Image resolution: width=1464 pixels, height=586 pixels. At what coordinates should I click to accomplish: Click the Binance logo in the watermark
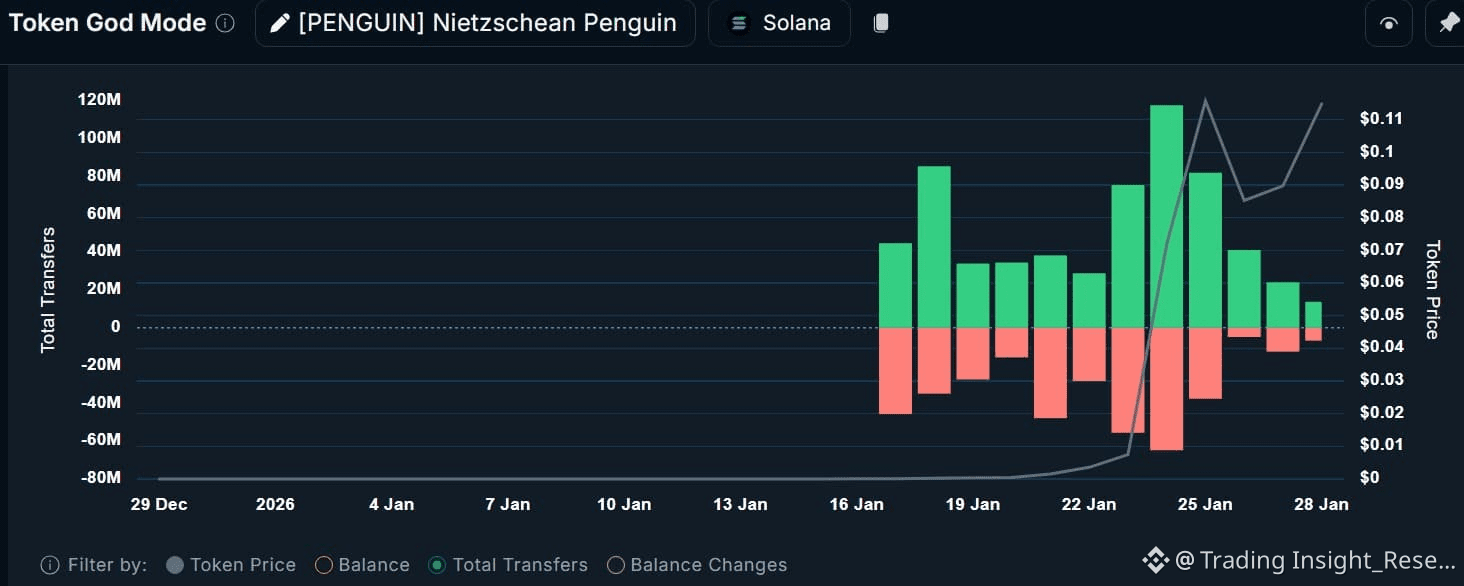point(1155,560)
